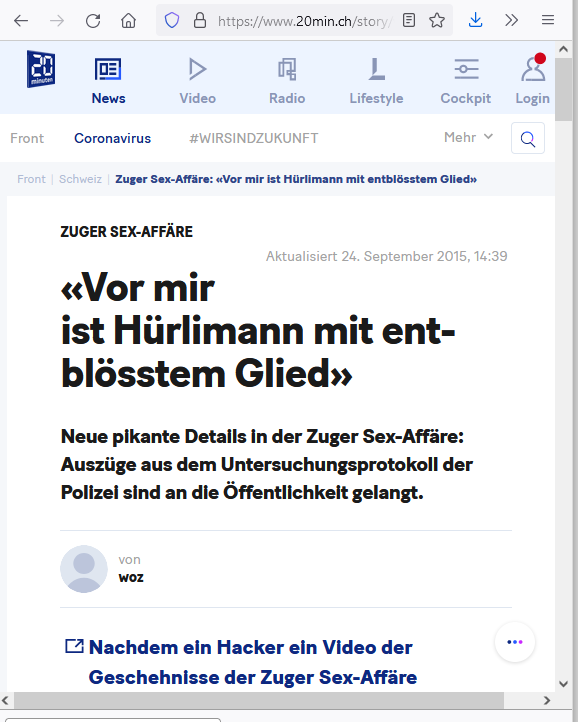This screenshot has width=578, height=722.
Task: Show more toolbar tools overflow
Action: [x=511, y=20]
